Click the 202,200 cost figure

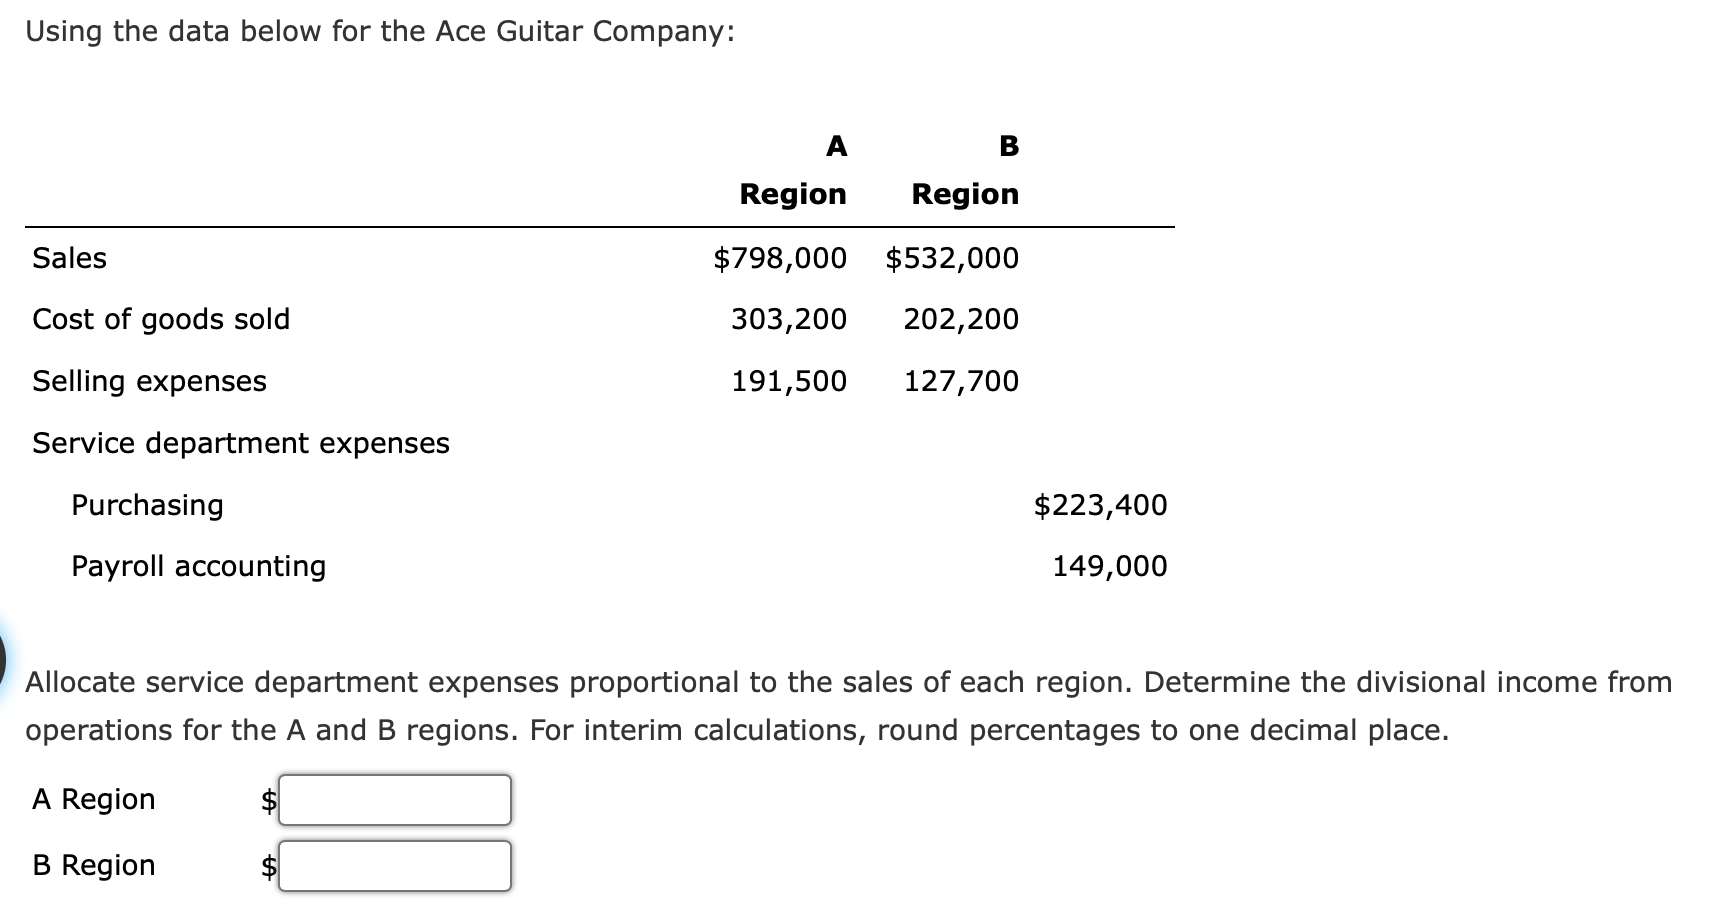[961, 319]
